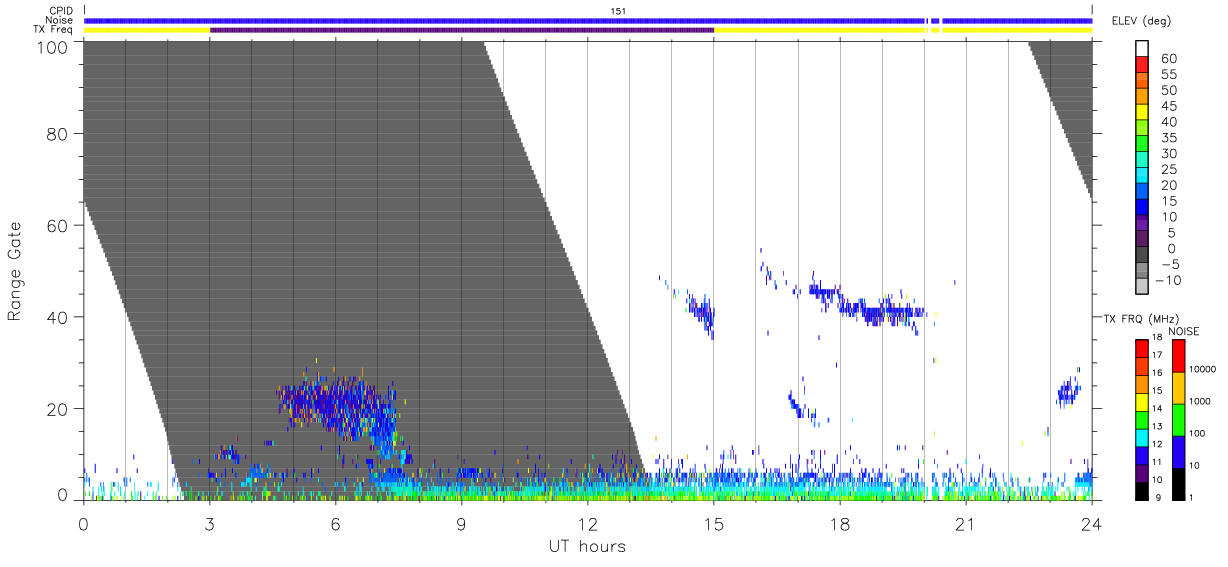1228x567 pixels.
Task: Click the "Noise" row label at top
Action: (59, 20)
